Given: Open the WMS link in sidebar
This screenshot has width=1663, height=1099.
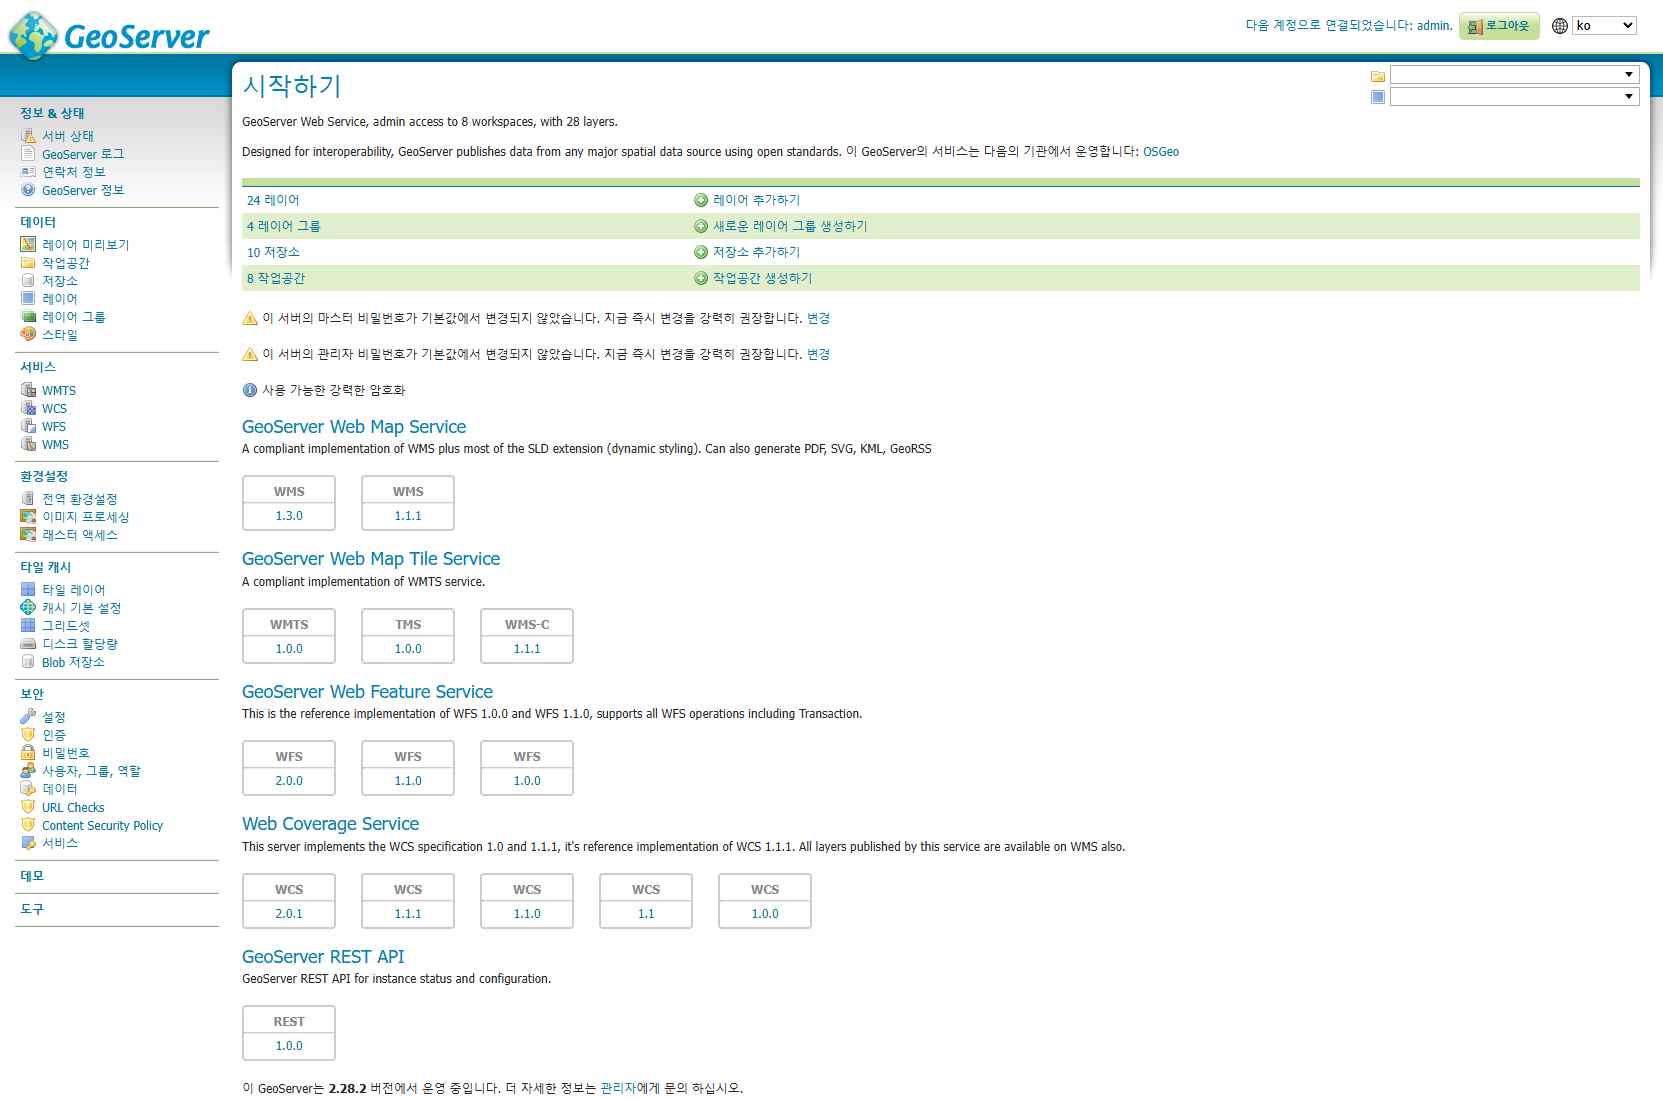Looking at the screenshot, I should (55, 445).
